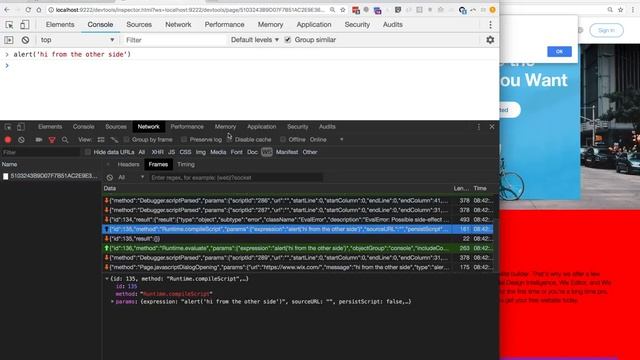
Task: Select the Page.javascriptDialogOpening frame row
Action: [298, 267]
